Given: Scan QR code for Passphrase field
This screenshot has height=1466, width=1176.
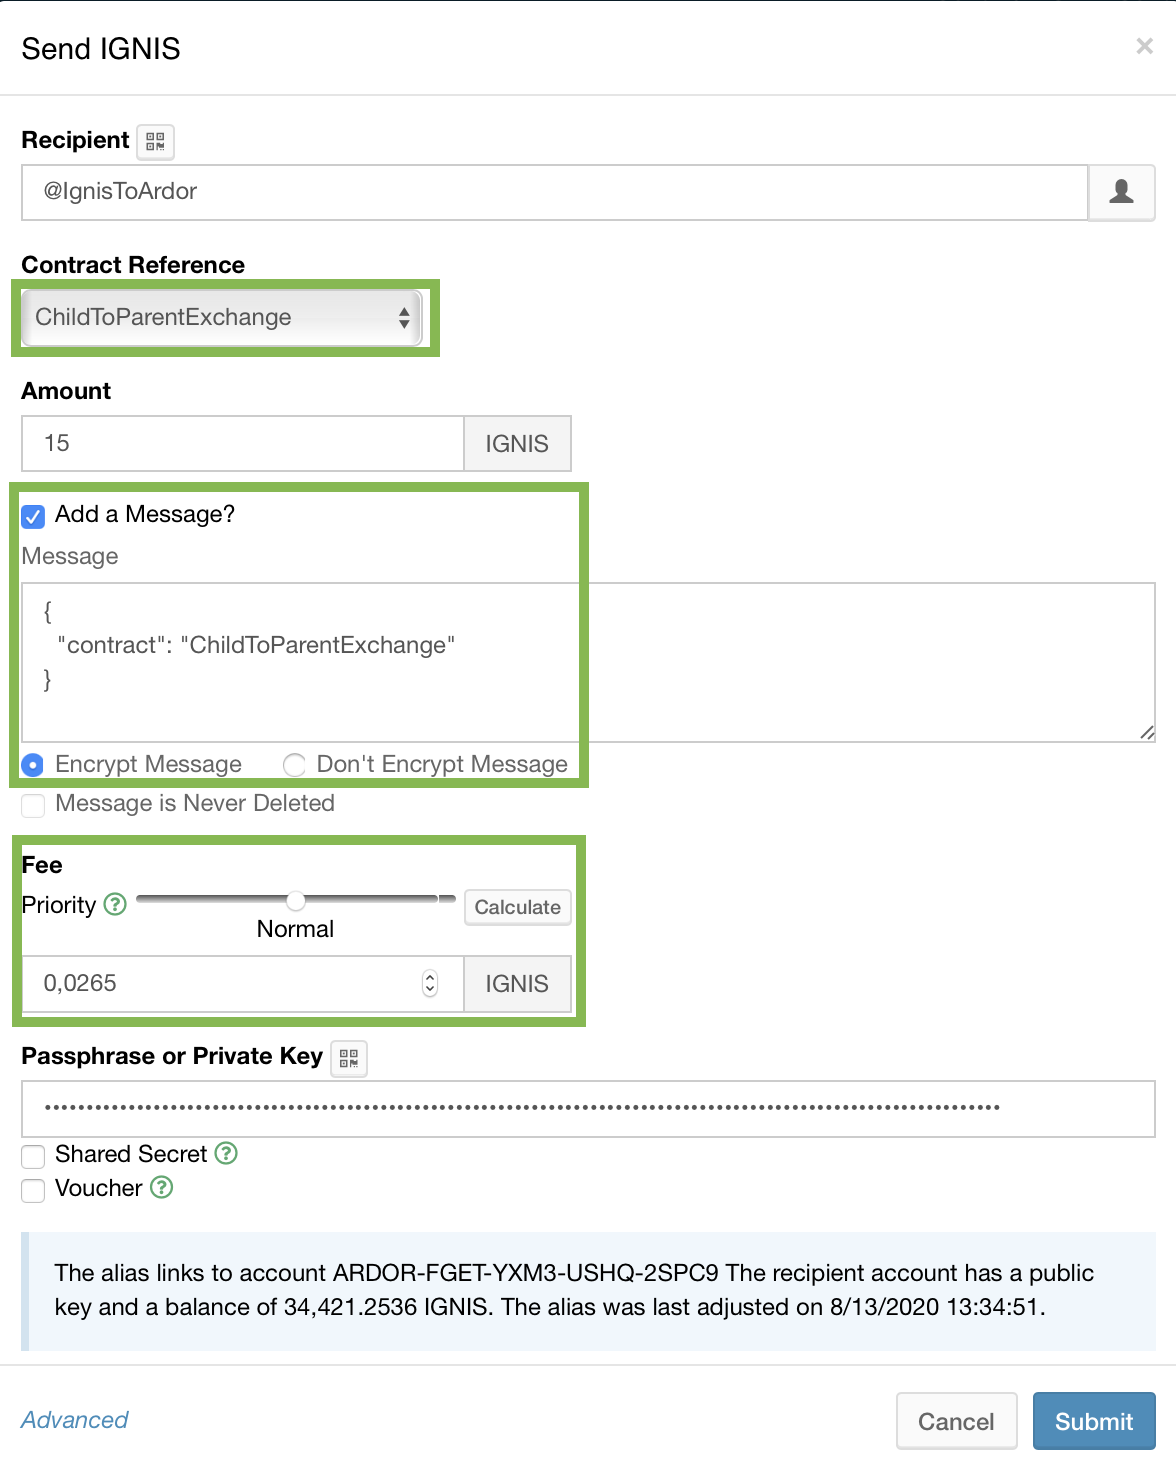Looking at the screenshot, I should click(349, 1058).
